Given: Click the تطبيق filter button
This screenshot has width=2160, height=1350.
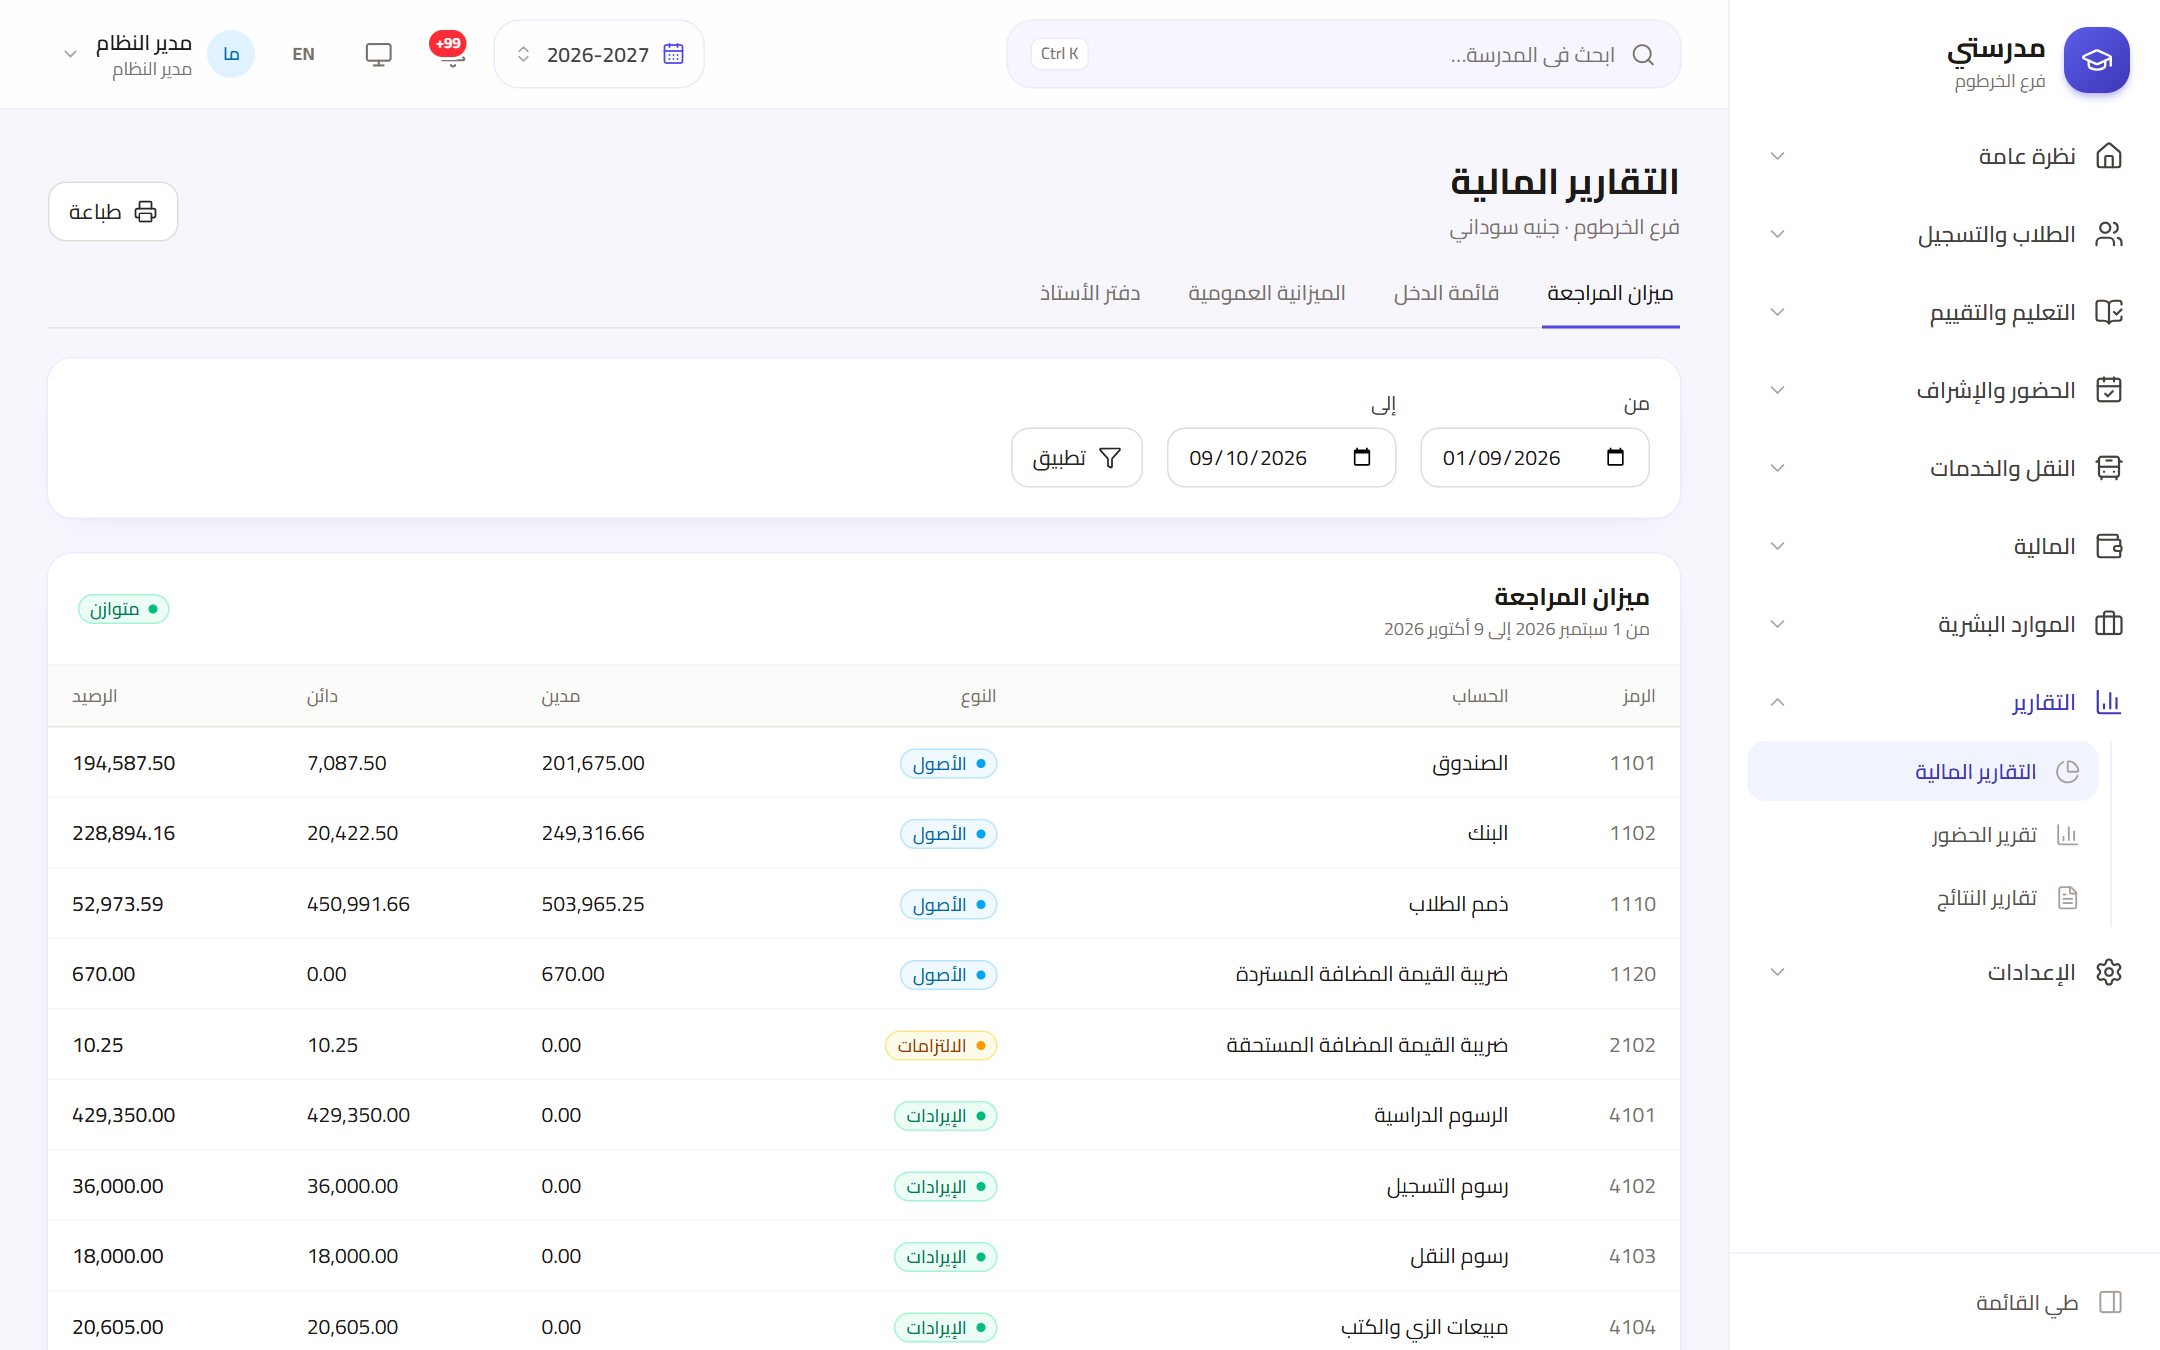Looking at the screenshot, I should (1076, 458).
